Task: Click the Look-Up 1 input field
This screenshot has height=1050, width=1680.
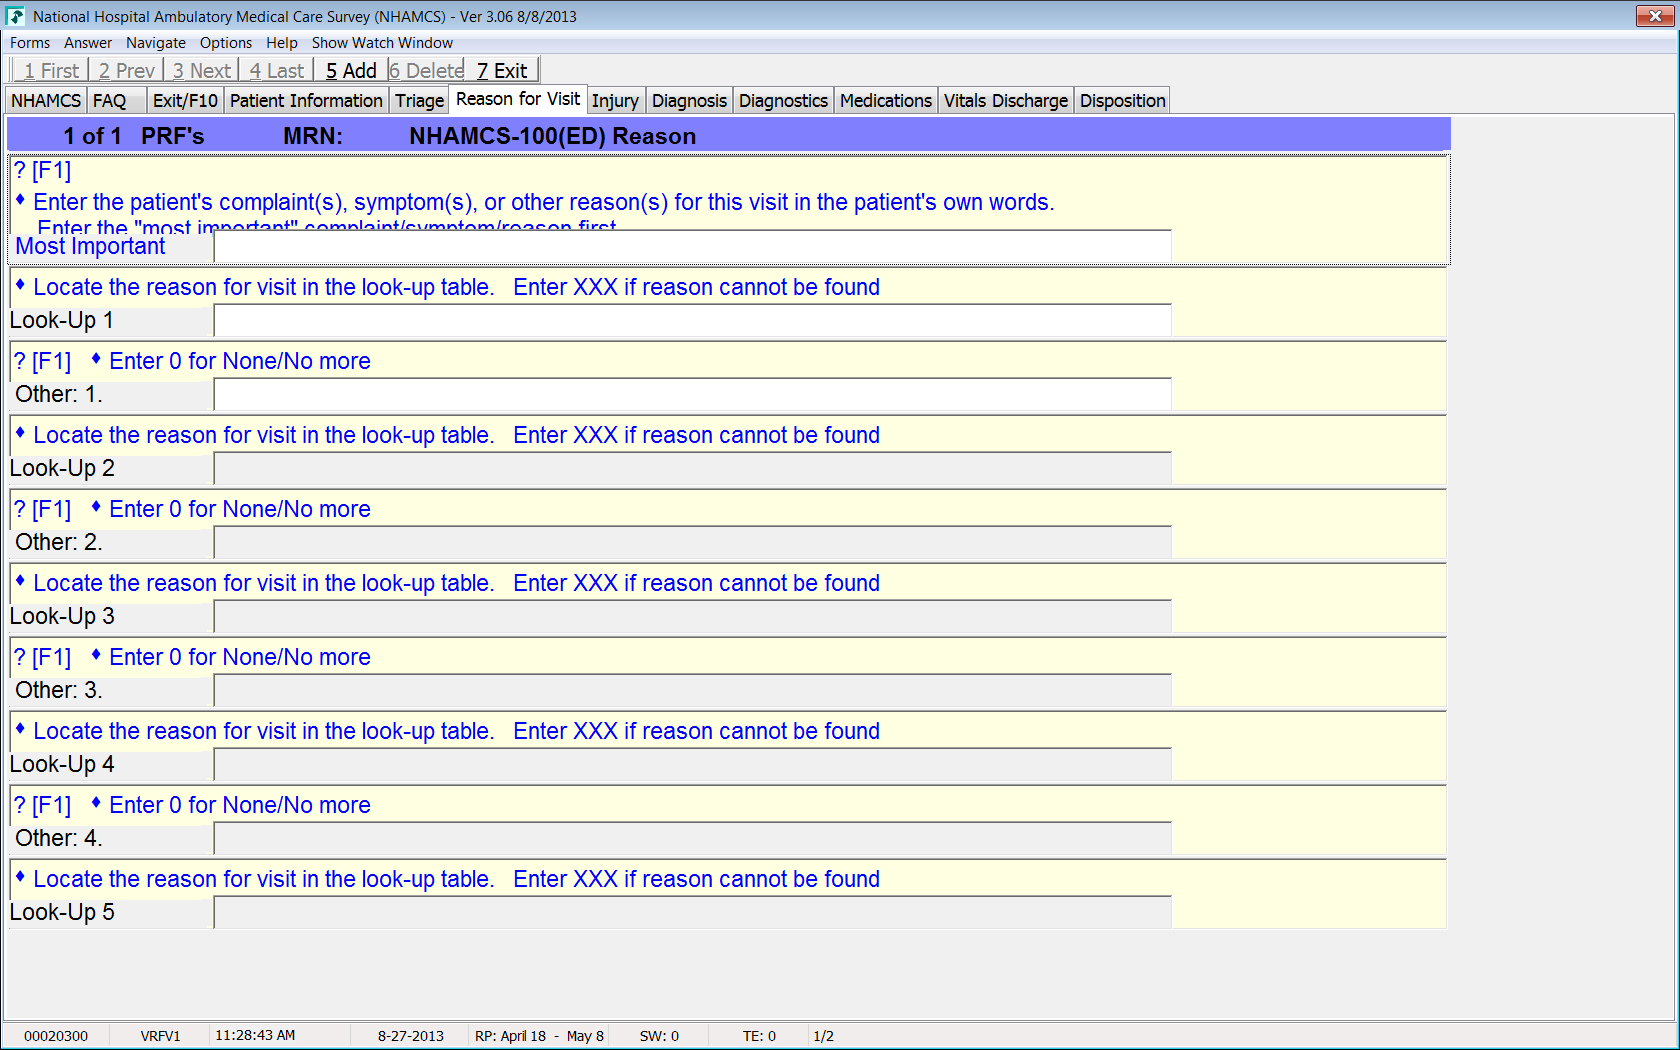Action: tap(692, 321)
